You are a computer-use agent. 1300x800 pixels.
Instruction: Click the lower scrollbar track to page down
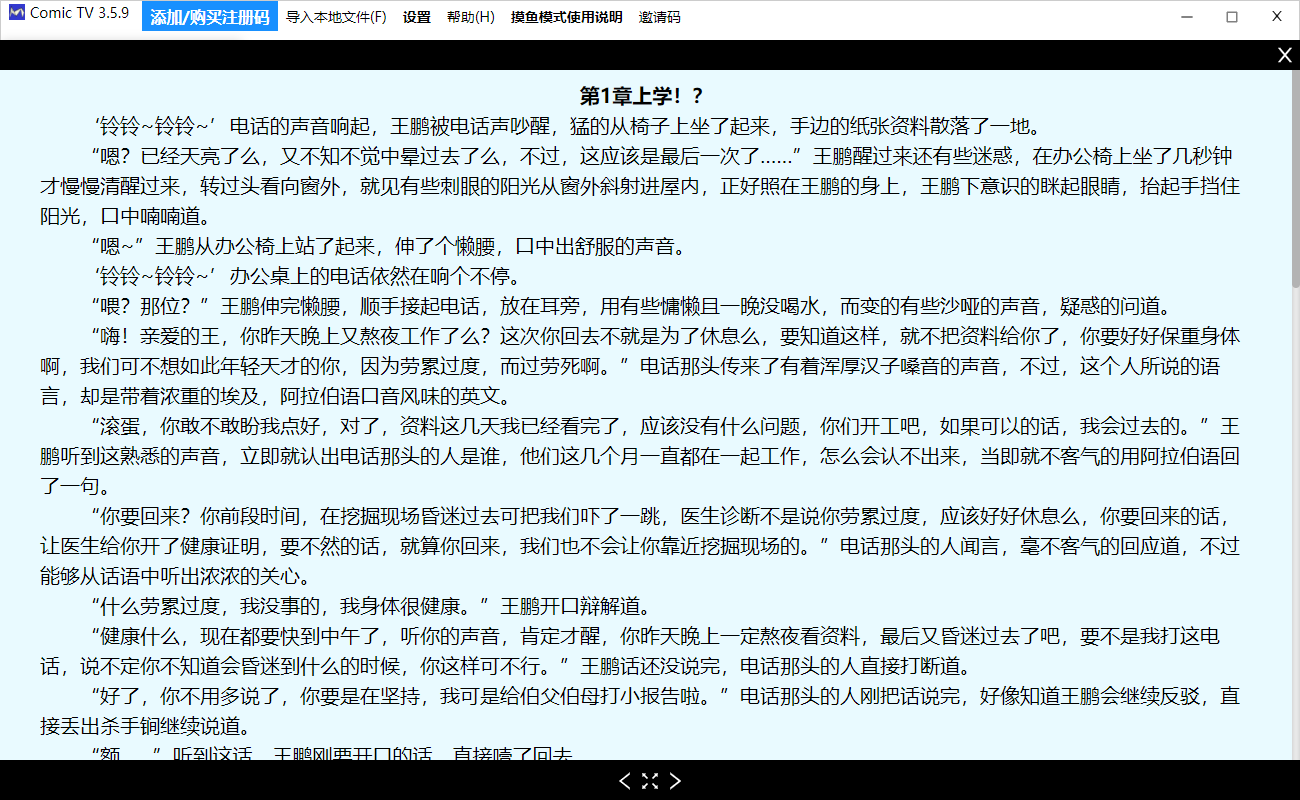tap(1295, 600)
